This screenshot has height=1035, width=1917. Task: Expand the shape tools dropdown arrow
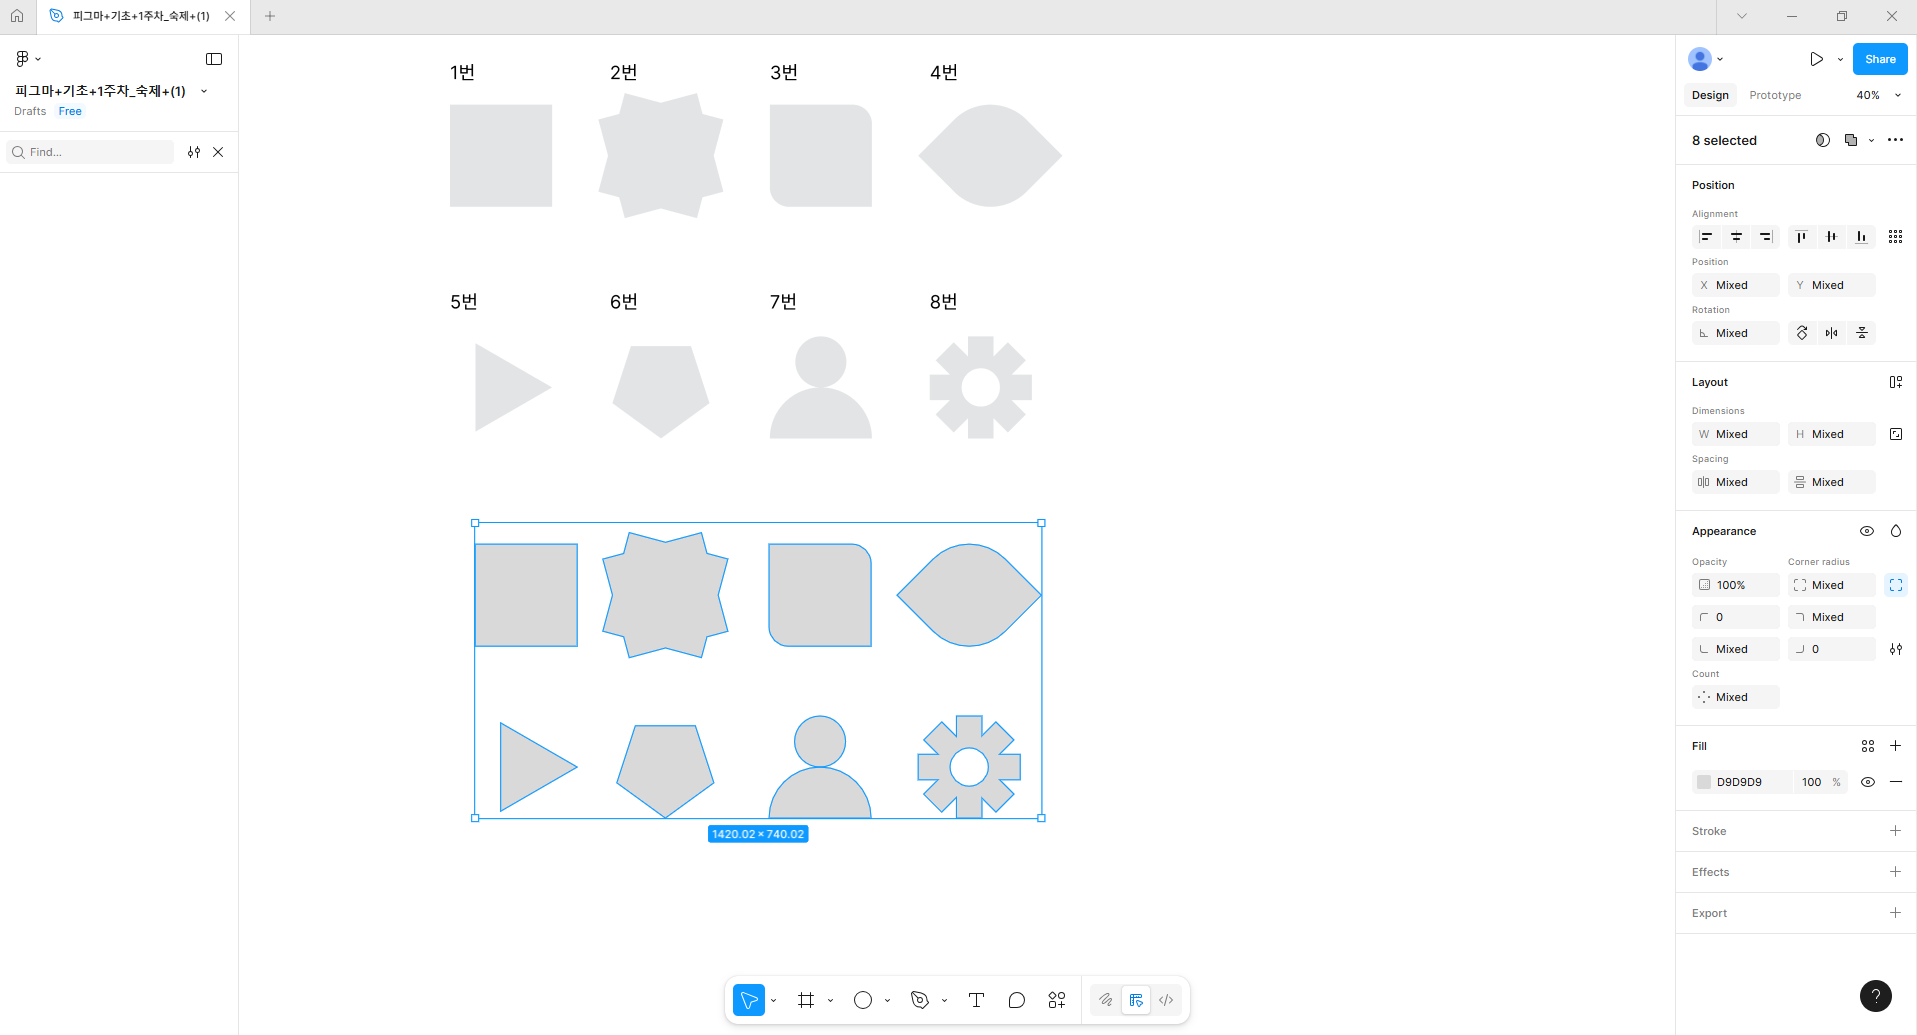[x=887, y=1000]
